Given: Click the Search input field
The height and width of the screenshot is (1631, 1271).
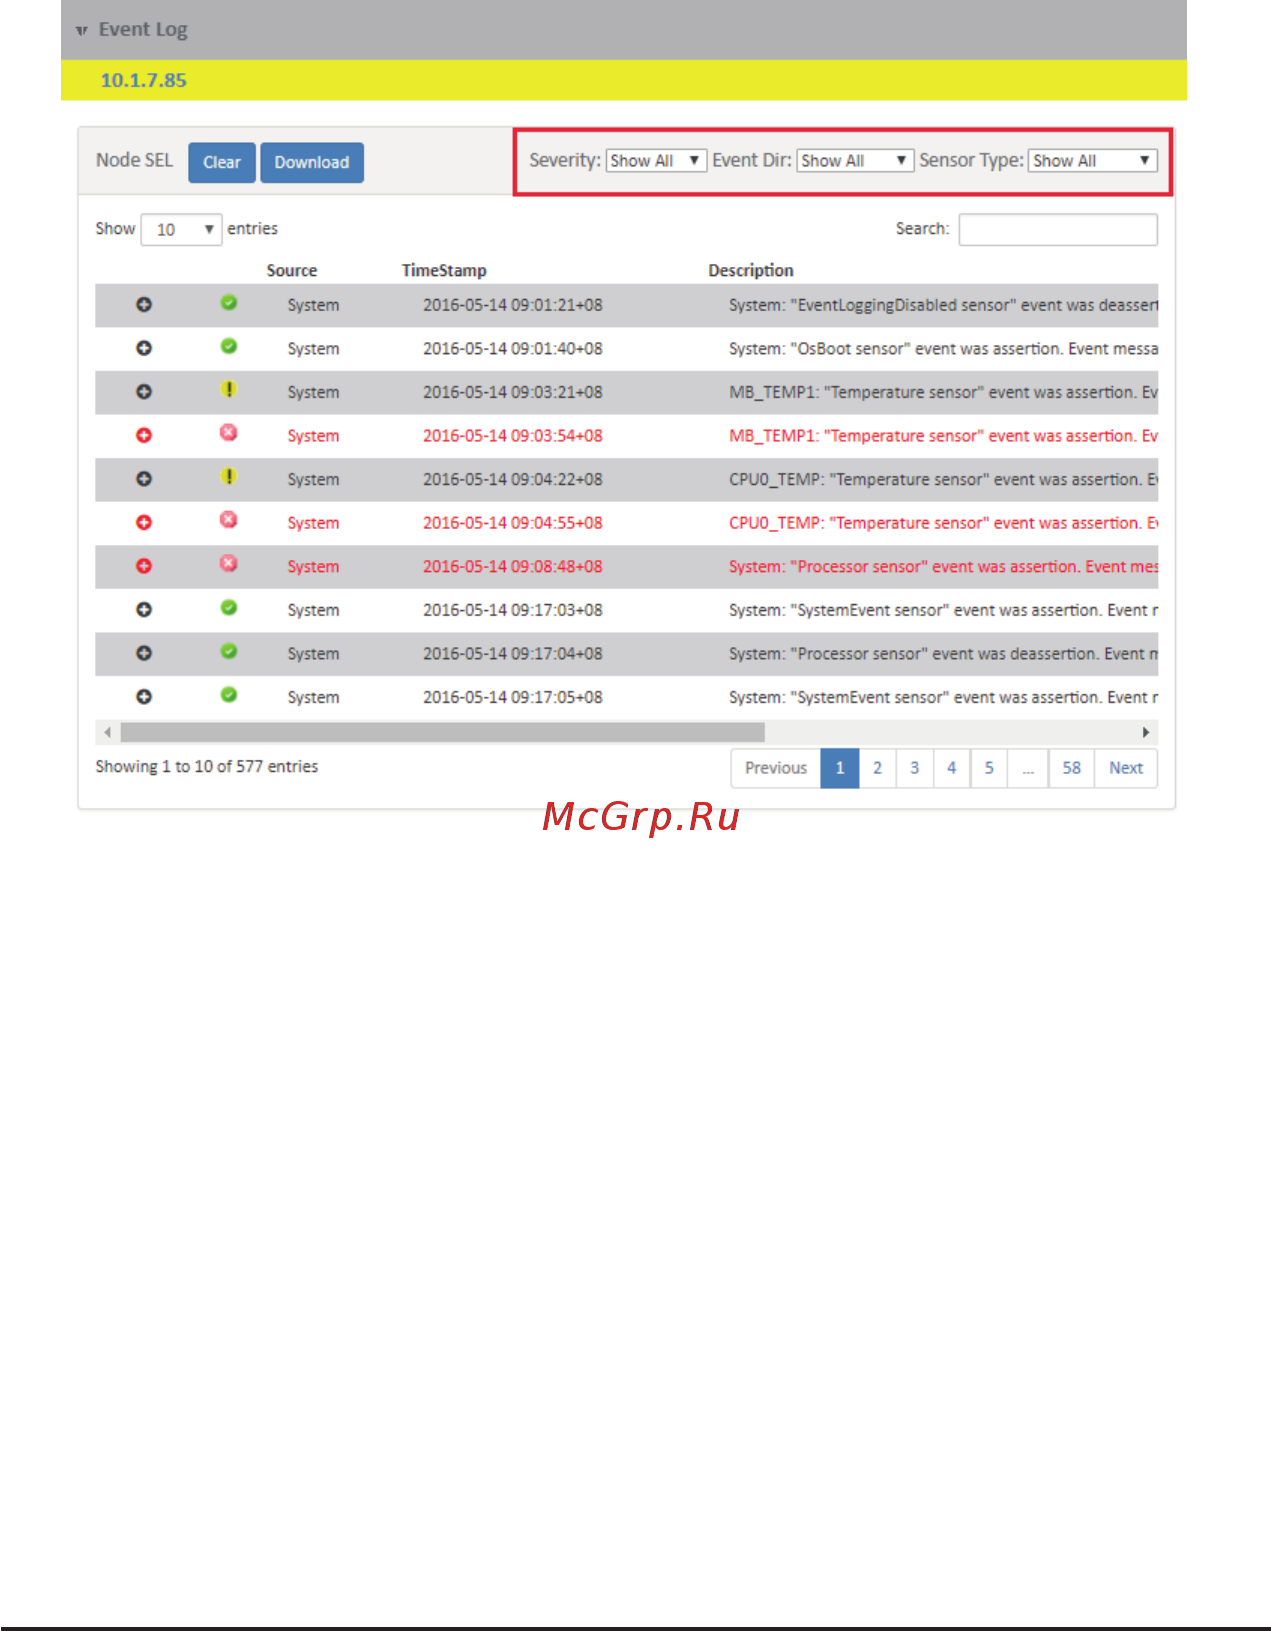Looking at the screenshot, I should click(x=1058, y=229).
